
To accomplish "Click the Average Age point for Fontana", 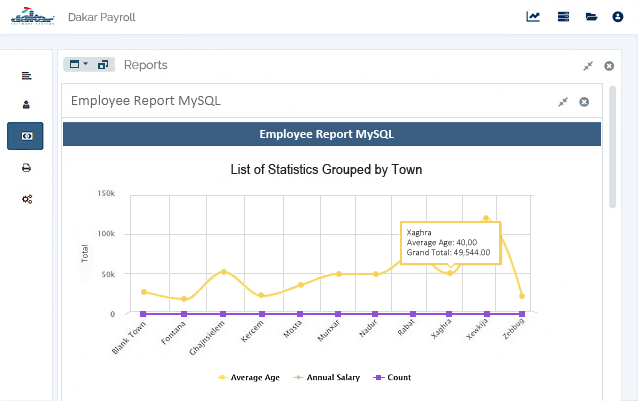I will 184,299.
